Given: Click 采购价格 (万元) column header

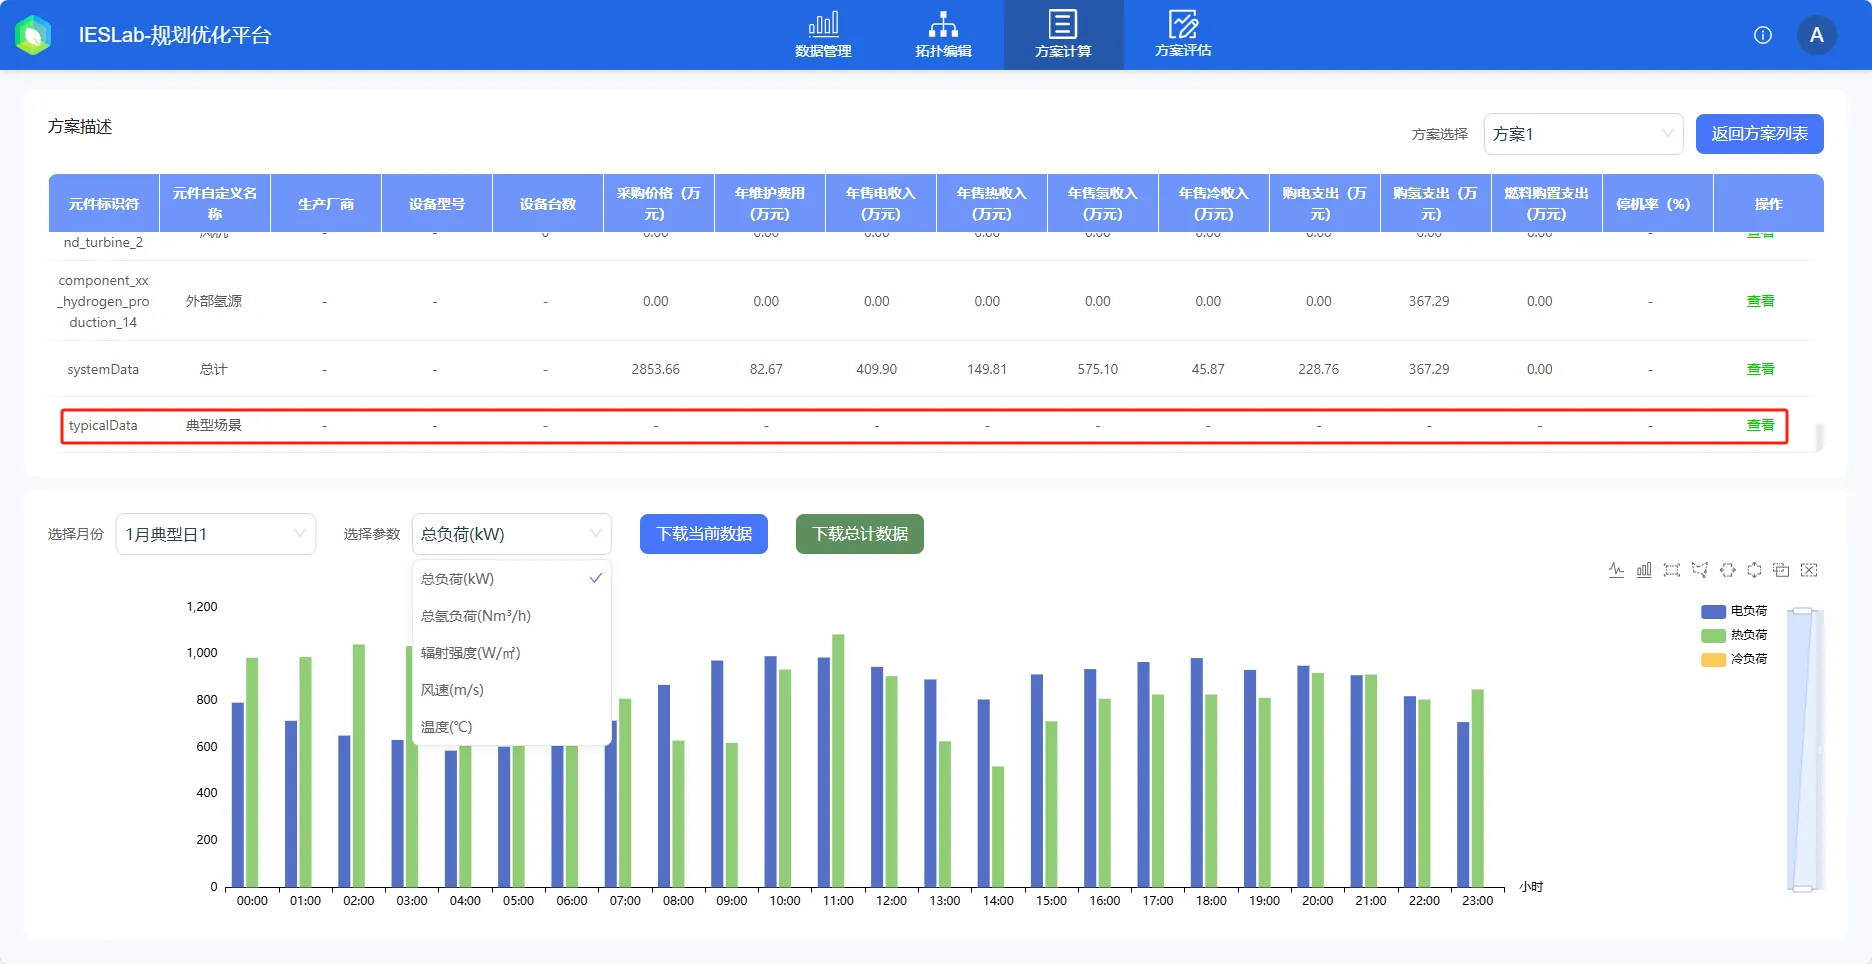Looking at the screenshot, I should (x=659, y=204).
